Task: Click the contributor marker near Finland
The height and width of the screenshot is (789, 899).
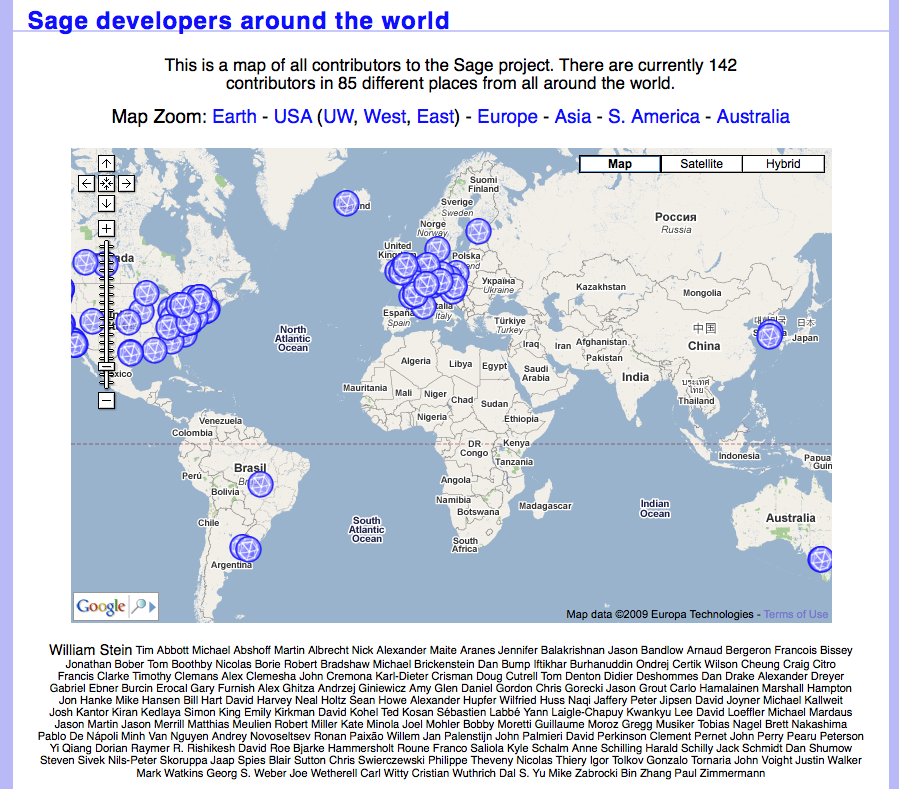Action: click(478, 232)
